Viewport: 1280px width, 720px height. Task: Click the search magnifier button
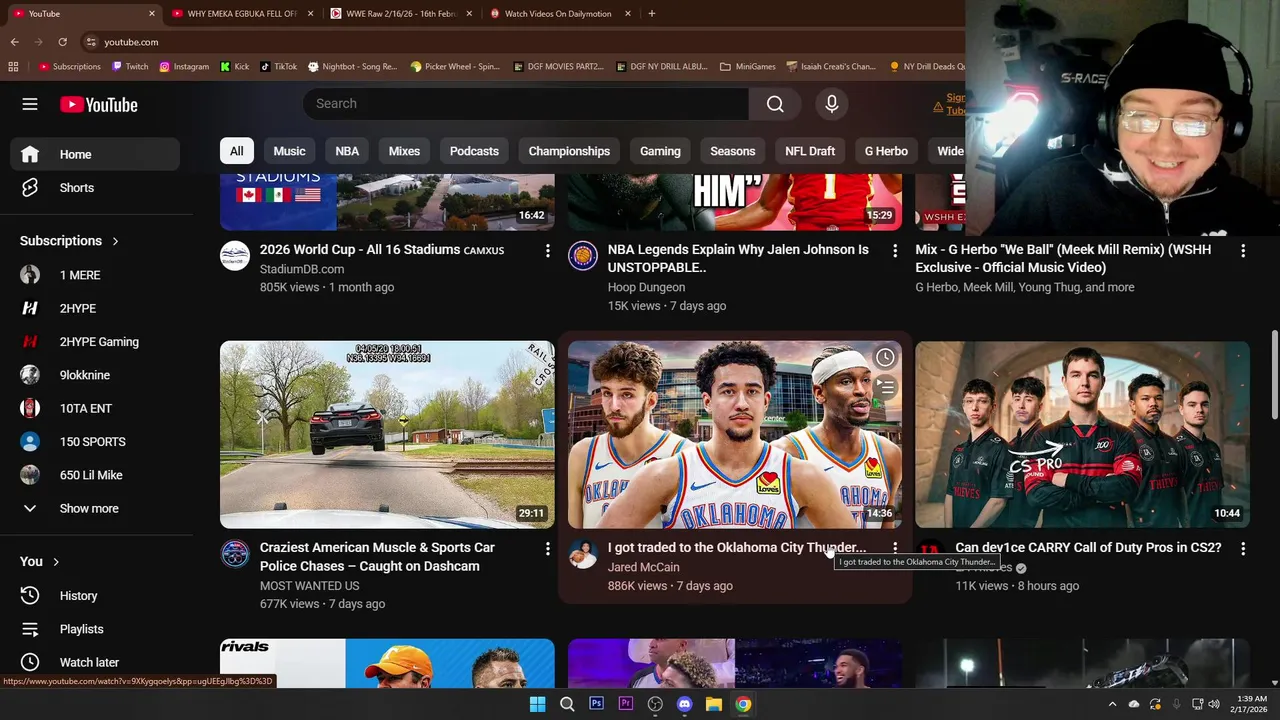tap(775, 104)
